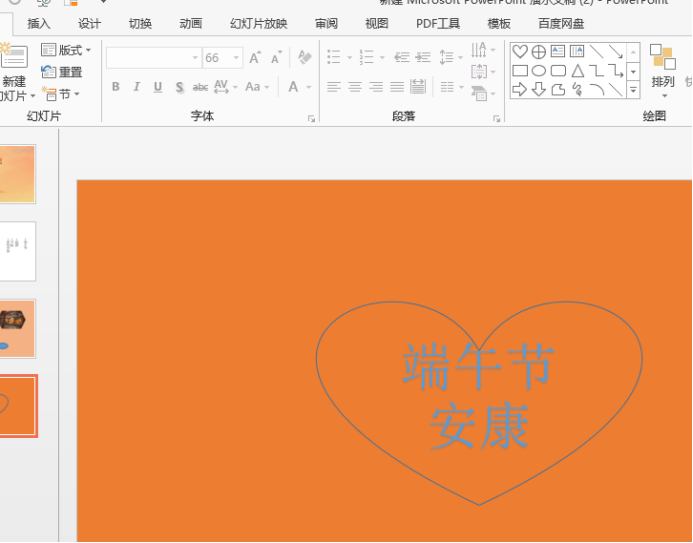The height and width of the screenshot is (543, 693).
Task: Click the font color A button
Action: click(x=293, y=87)
